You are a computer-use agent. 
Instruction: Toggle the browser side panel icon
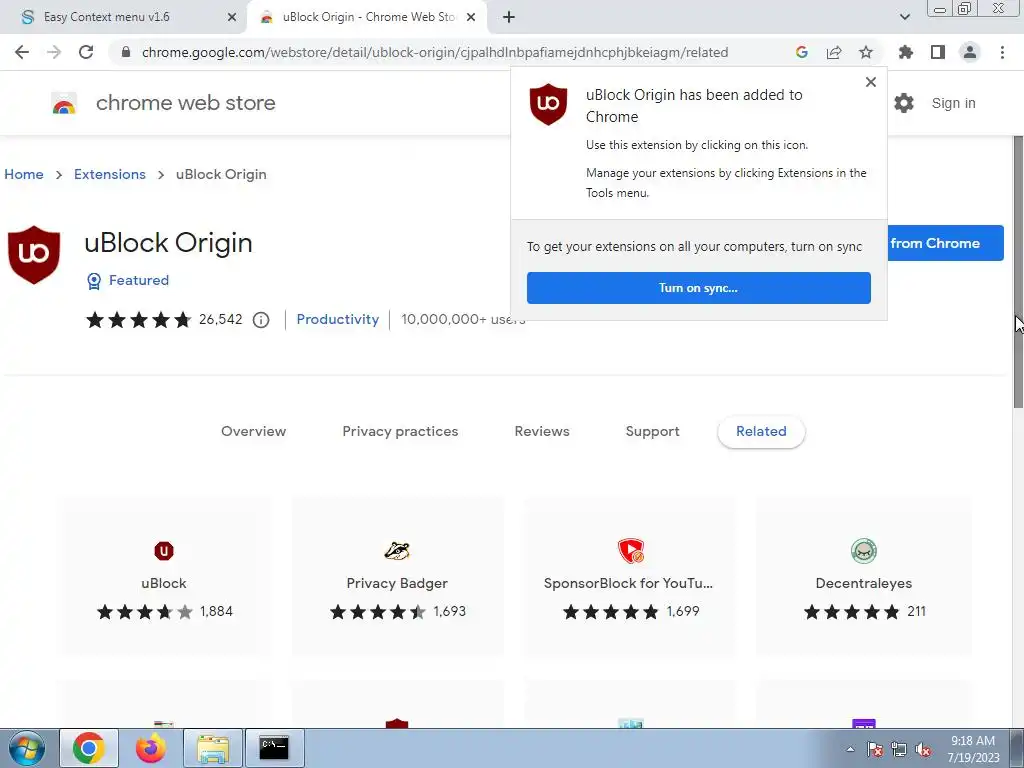click(938, 52)
